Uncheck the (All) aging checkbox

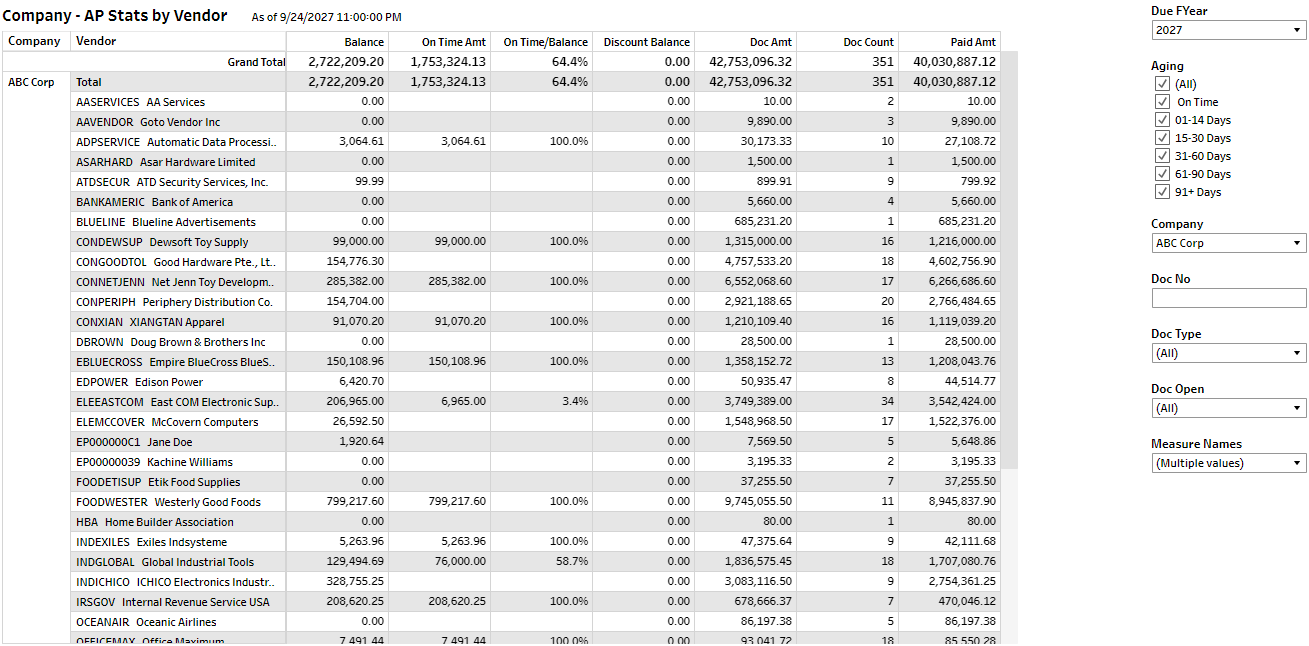(1162, 84)
